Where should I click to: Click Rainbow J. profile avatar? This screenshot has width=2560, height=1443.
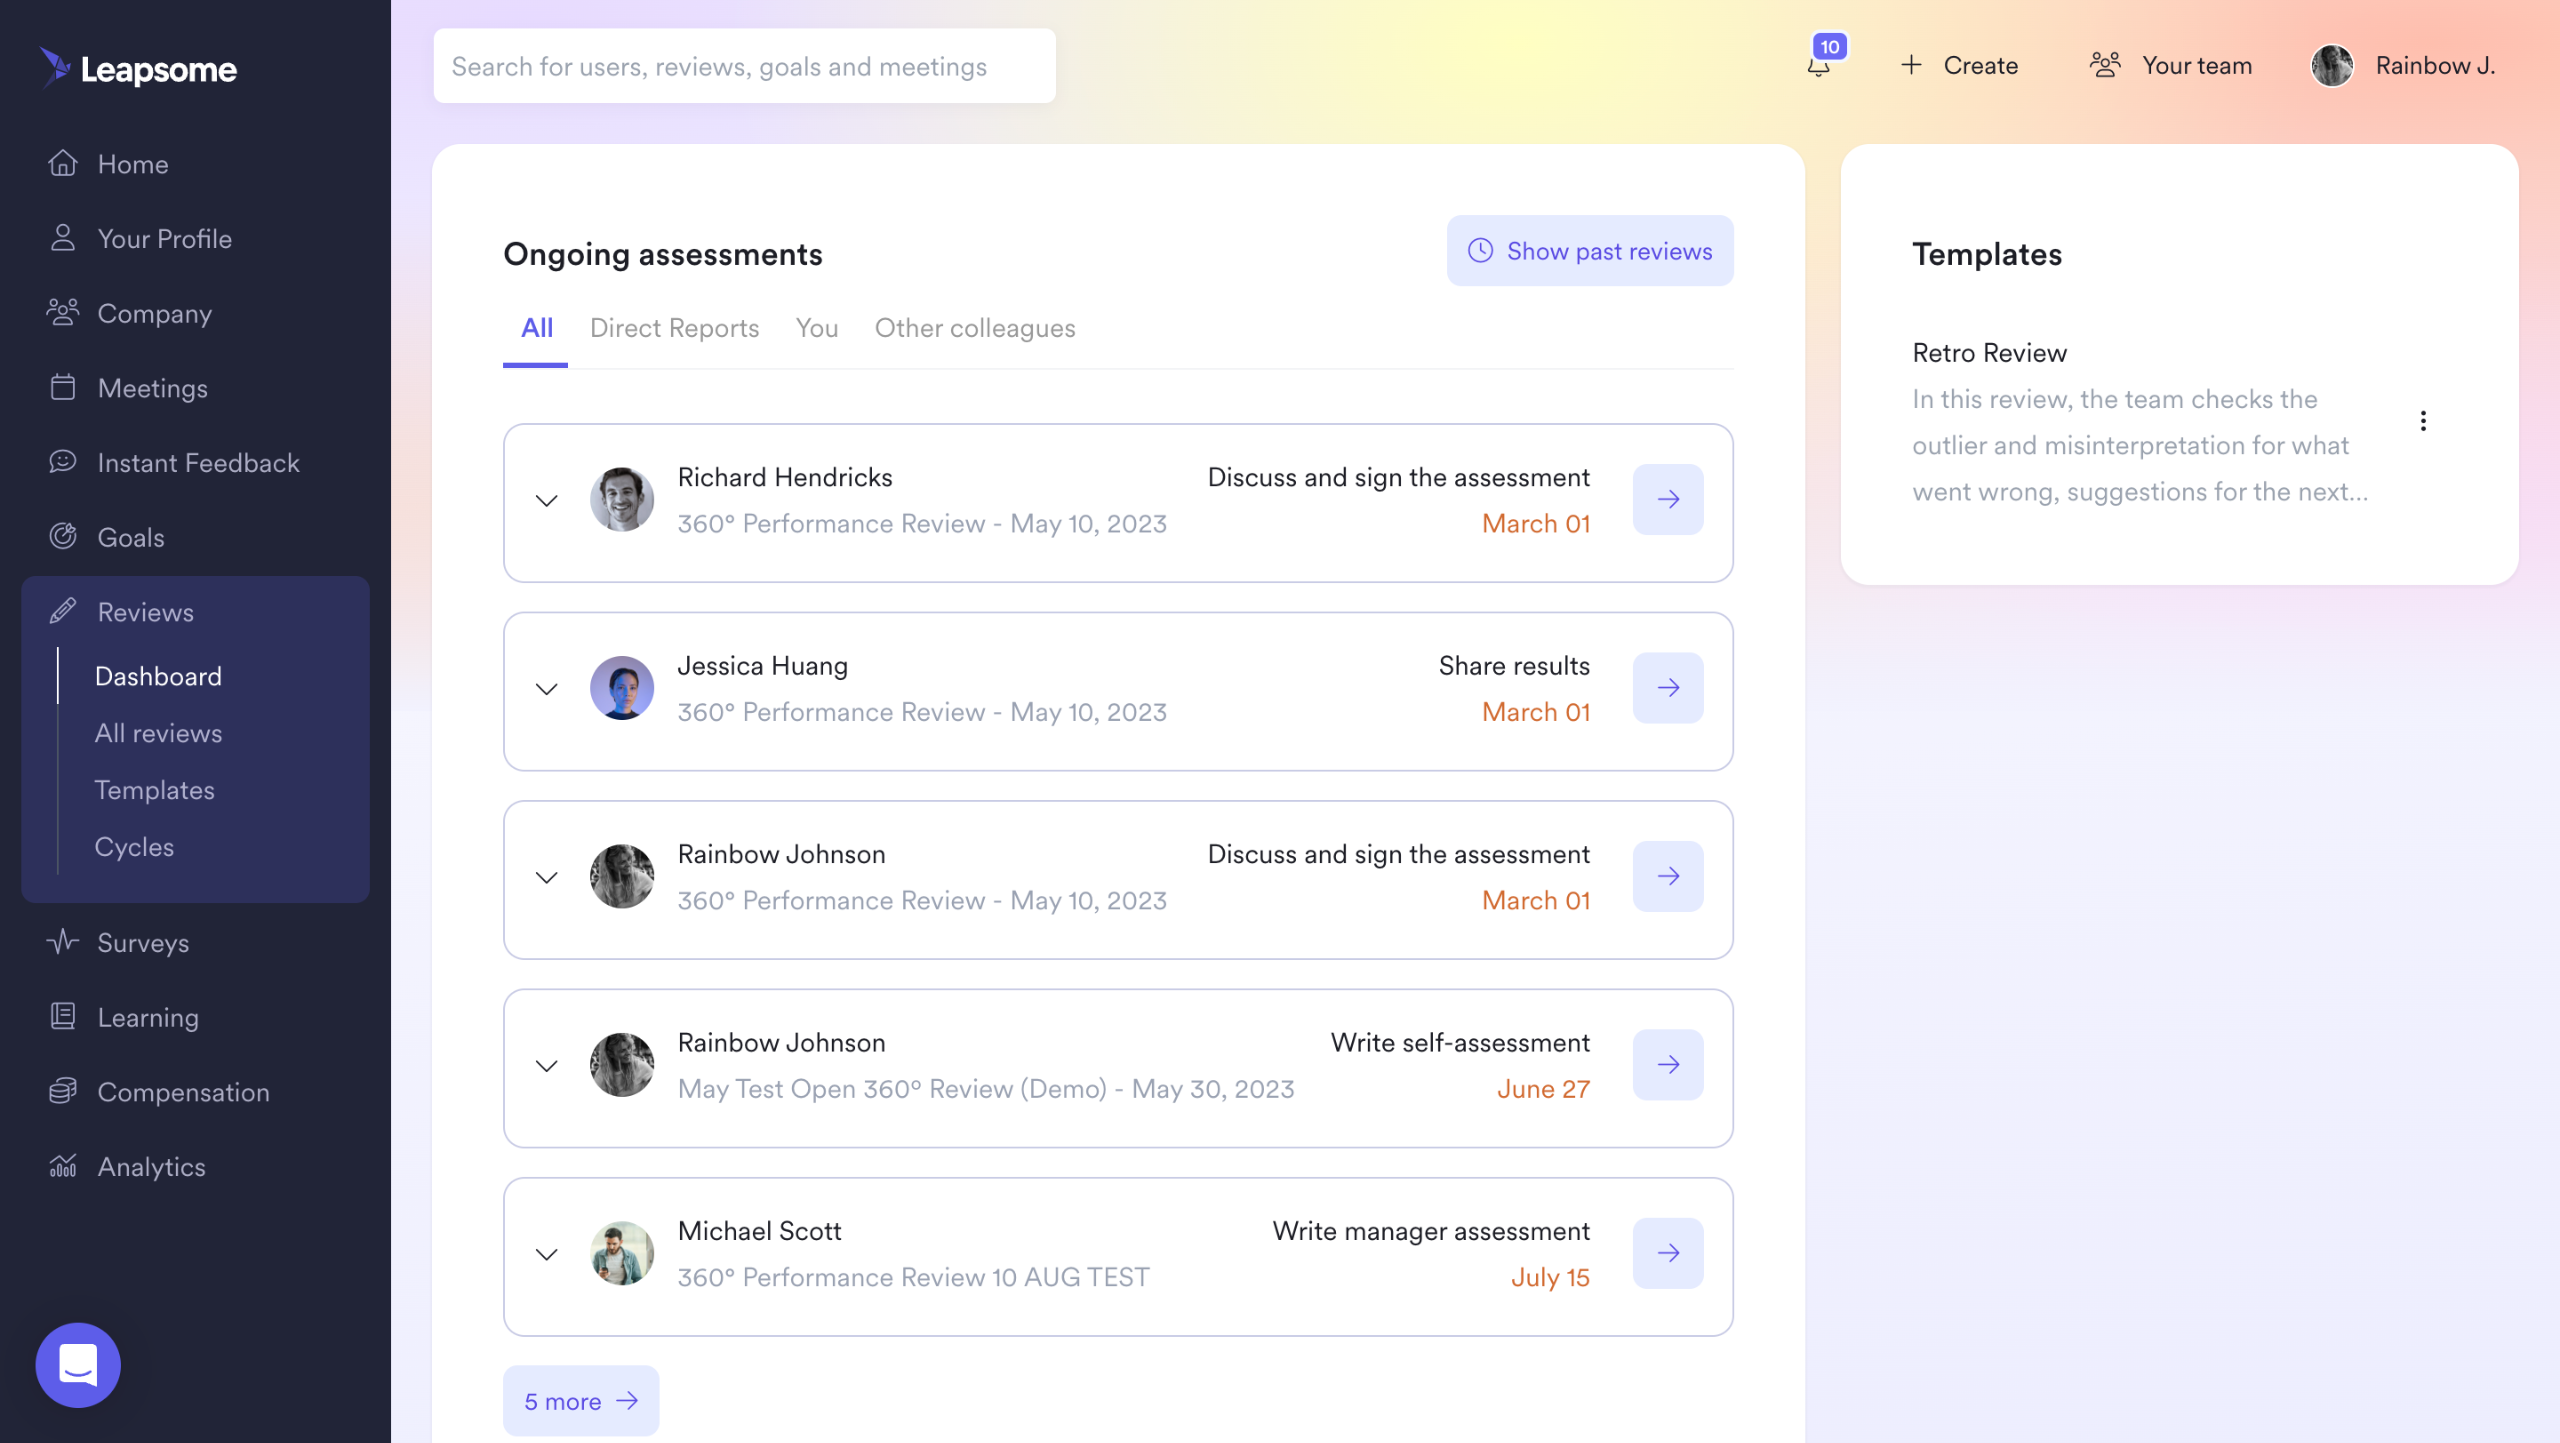point(2331,66)
